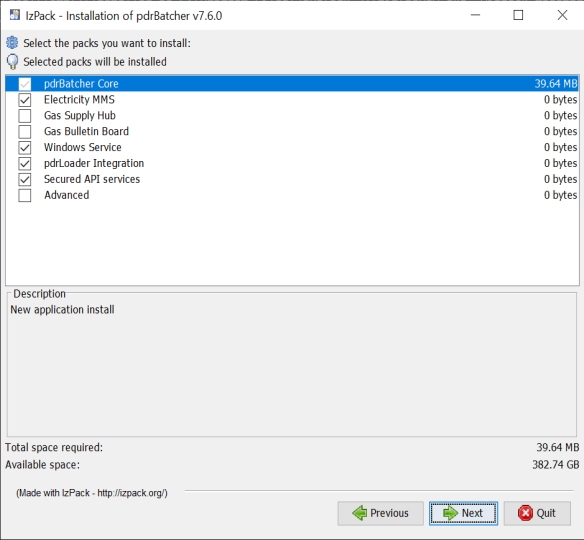The image size is (584, 540).
Task: Toggle the pdrLoader Integration checkbox
Action: point(25,163)
